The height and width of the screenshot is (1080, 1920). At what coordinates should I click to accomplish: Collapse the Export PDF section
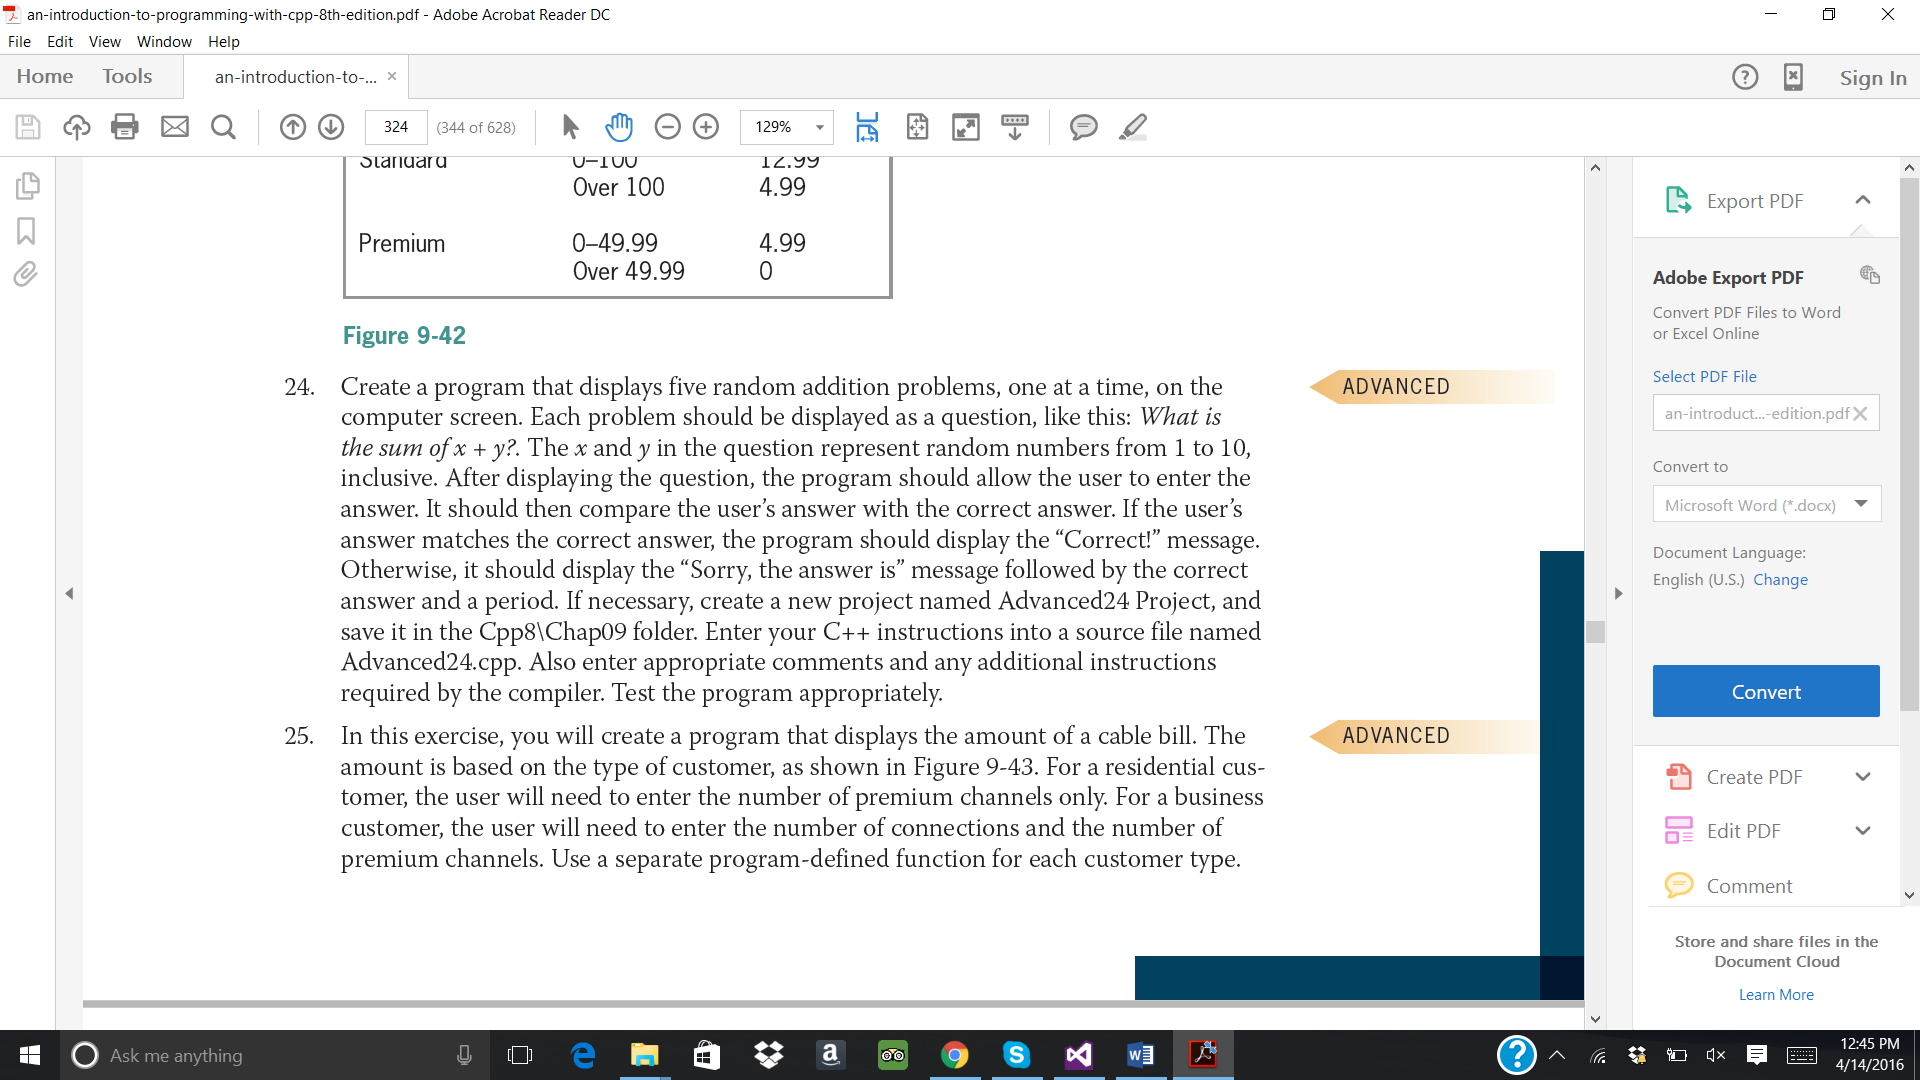(1863, 200)
